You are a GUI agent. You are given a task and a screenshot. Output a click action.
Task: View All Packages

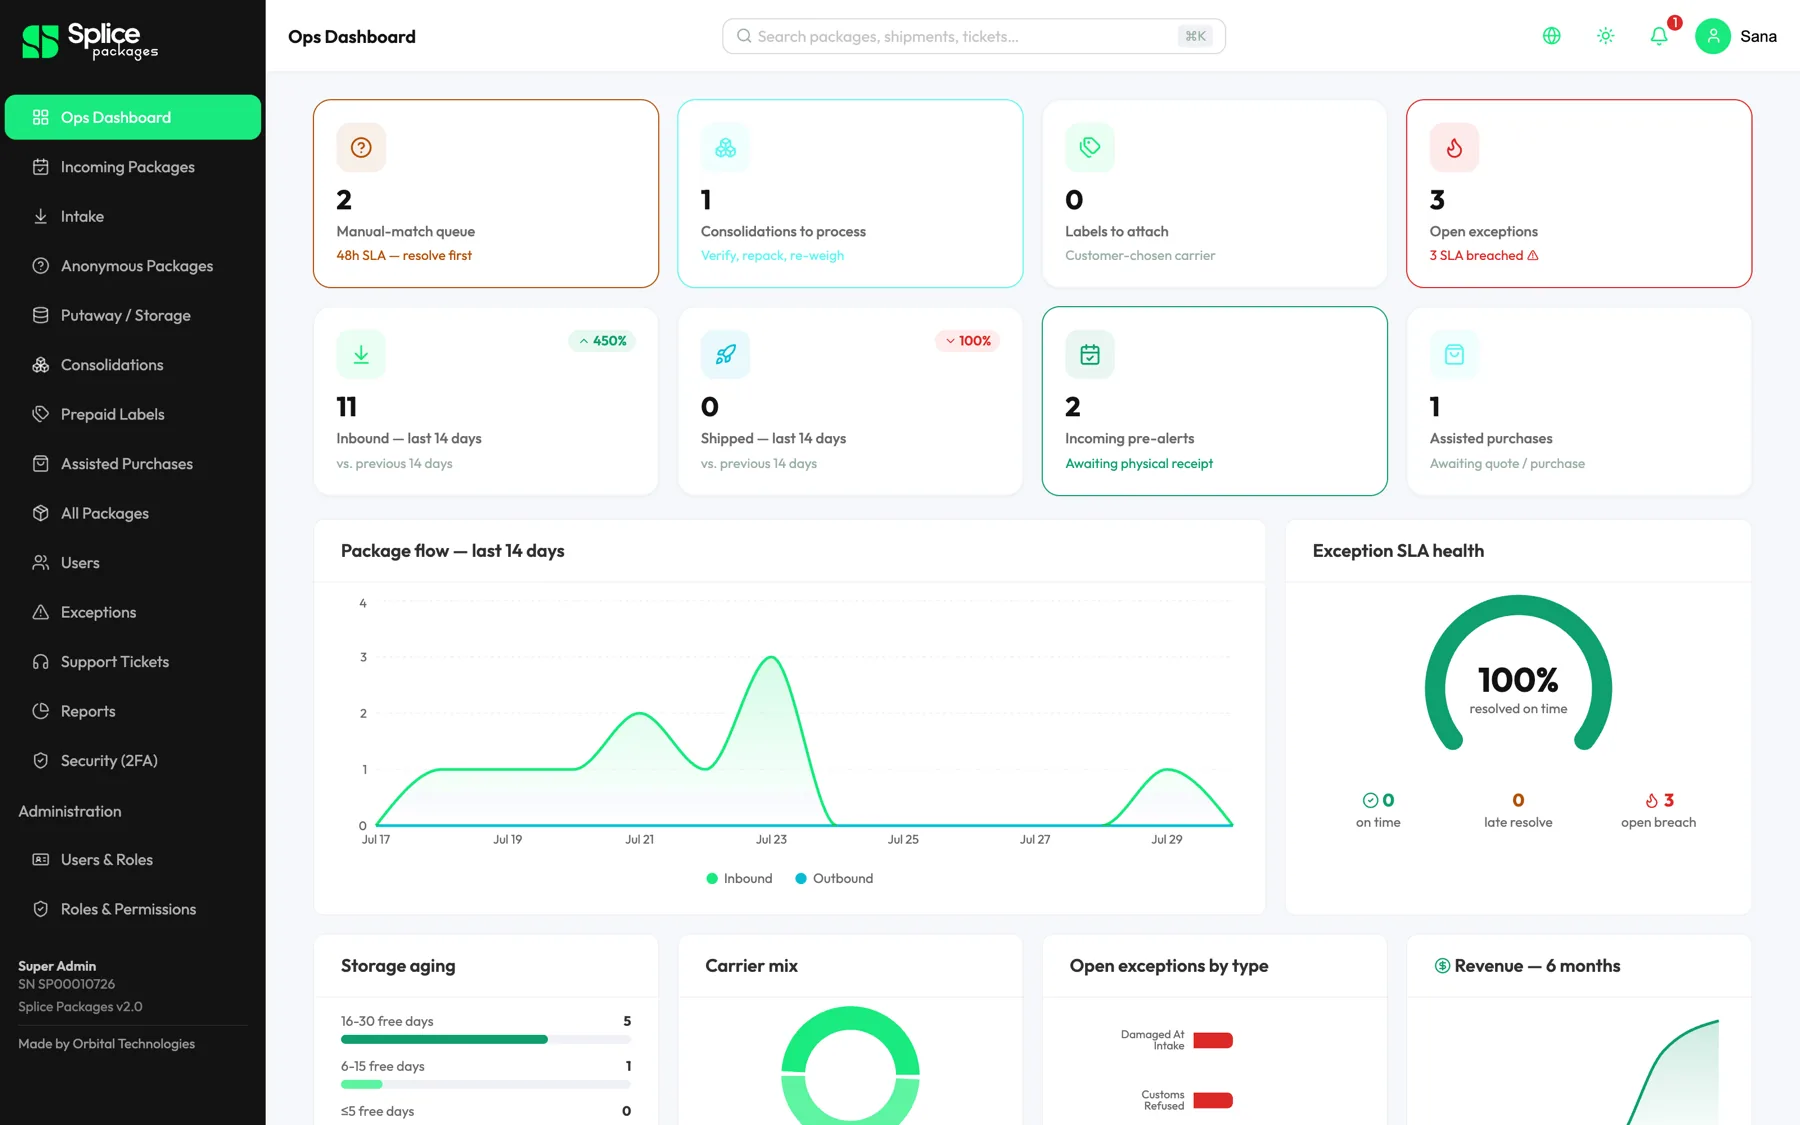pyautogui.click(x=133, y=513)
